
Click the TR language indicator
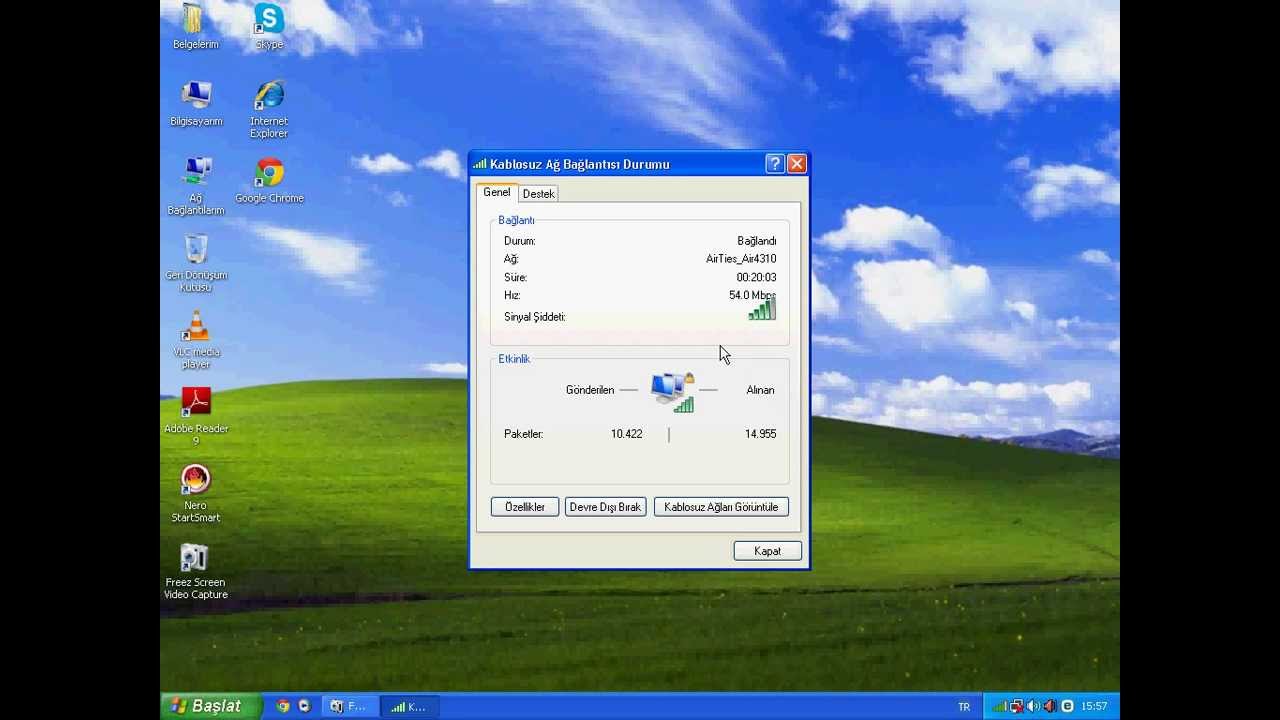[x=964, y=707]
